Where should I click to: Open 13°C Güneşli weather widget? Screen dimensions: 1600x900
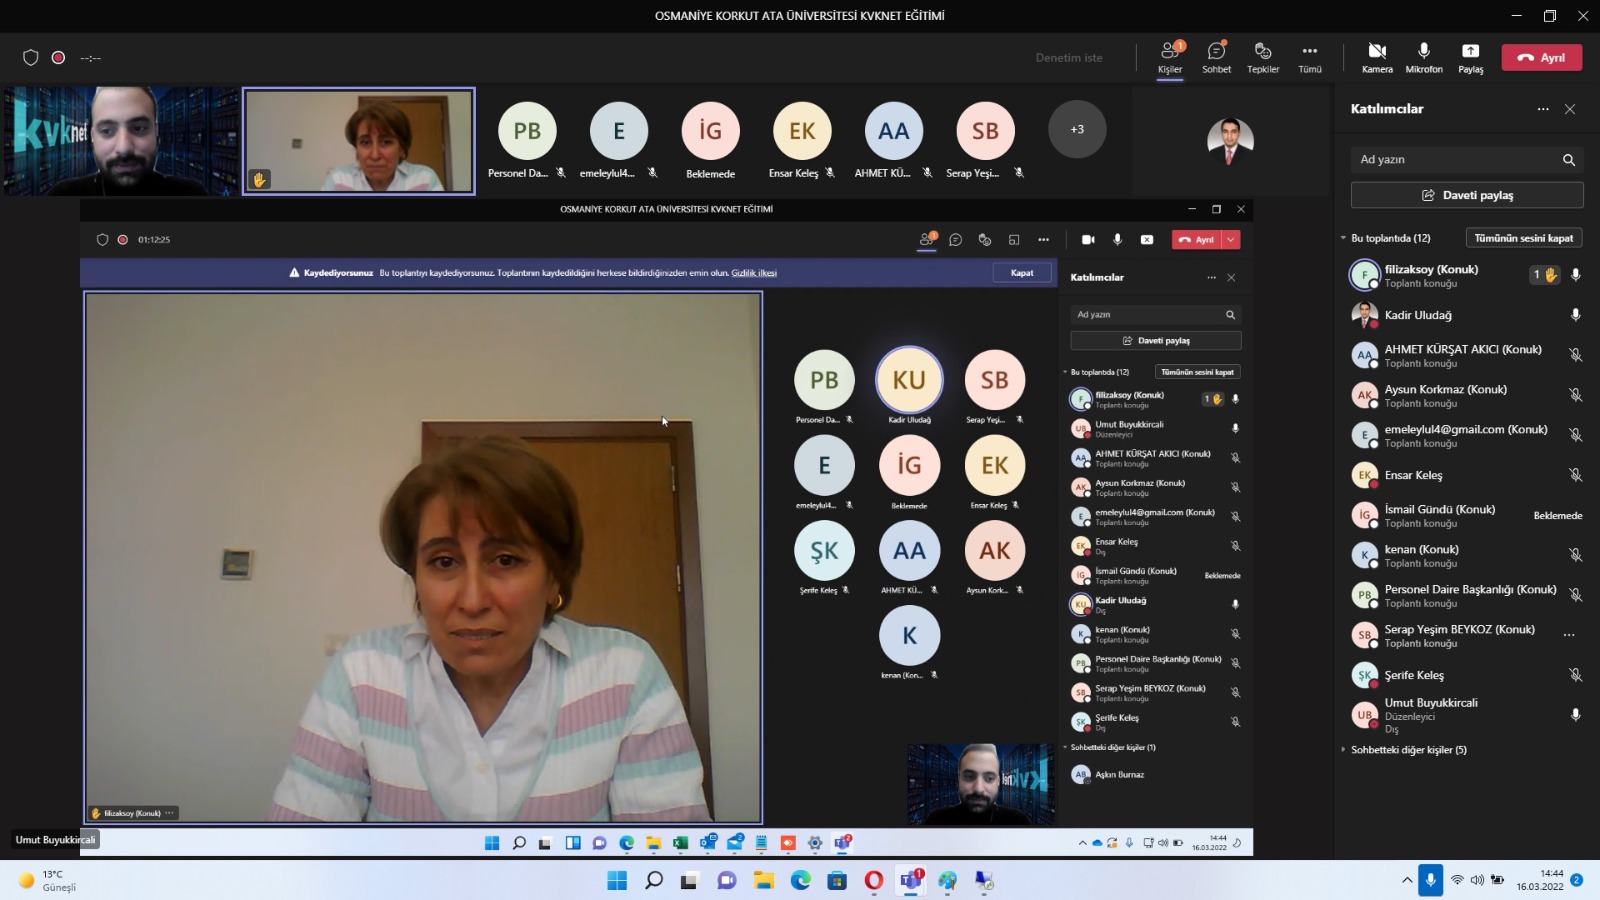point(47,880)
